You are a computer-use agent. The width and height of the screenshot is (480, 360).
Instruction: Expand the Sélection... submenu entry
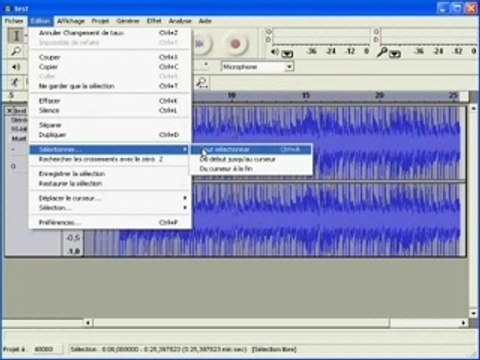[x=110, y=208]
